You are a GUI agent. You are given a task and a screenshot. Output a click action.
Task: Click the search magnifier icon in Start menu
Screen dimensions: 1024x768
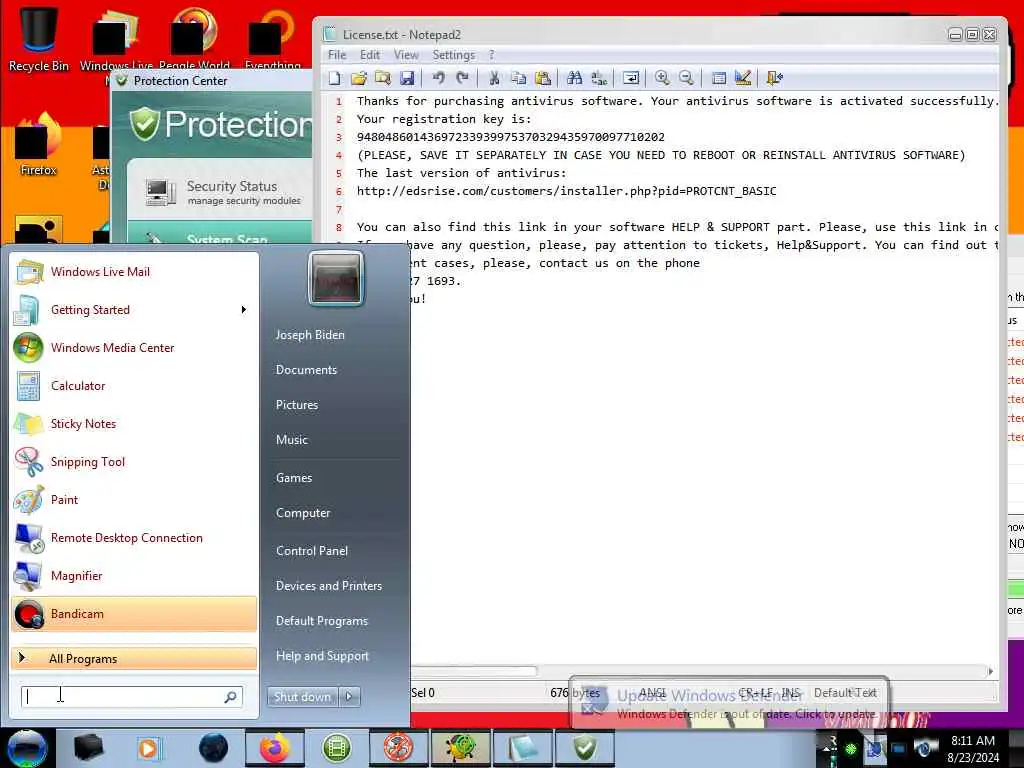(231, 697)
